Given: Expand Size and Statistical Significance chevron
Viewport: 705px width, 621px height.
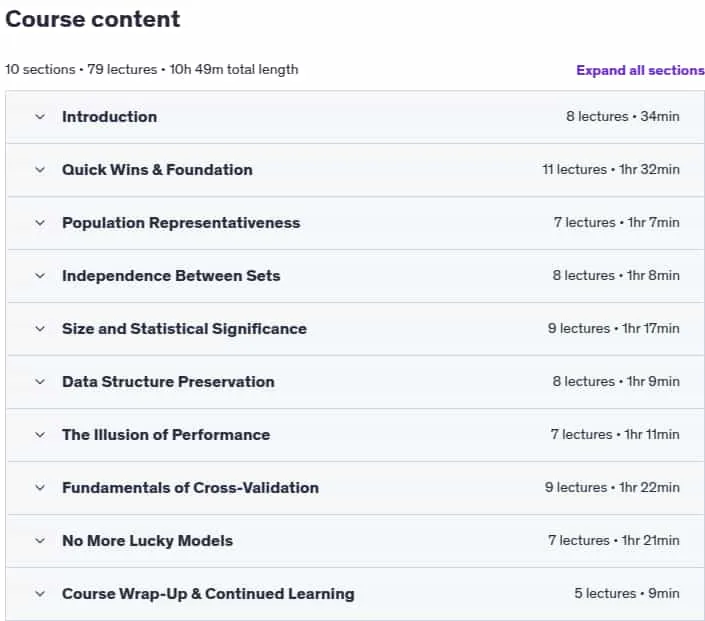Looking at the screenshot, I should click(x=40, y=329).
